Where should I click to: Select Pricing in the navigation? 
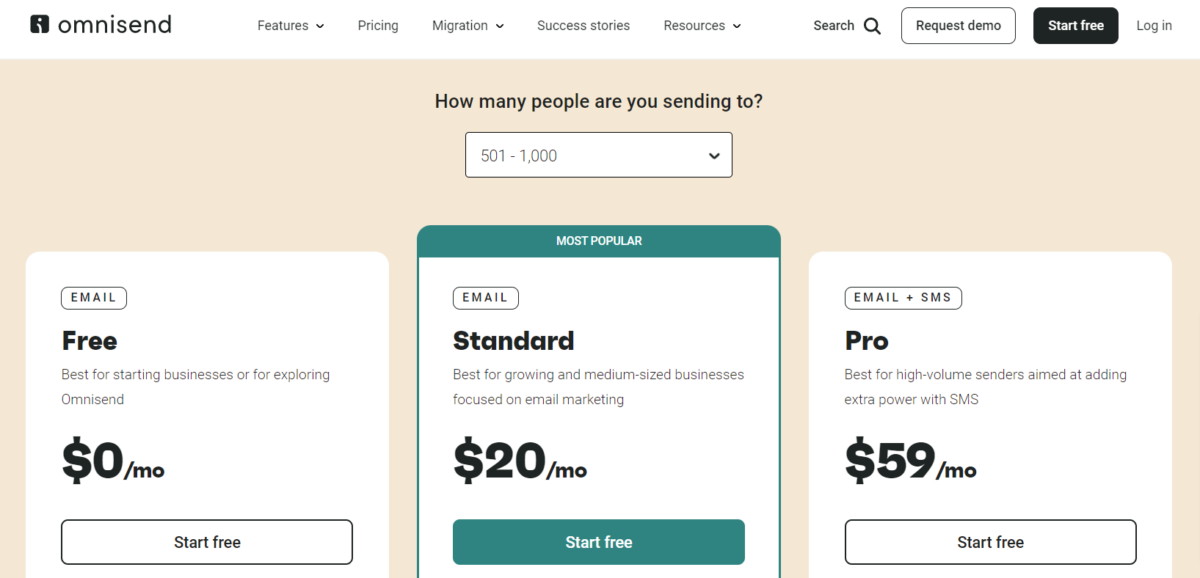tap(378, 25)
